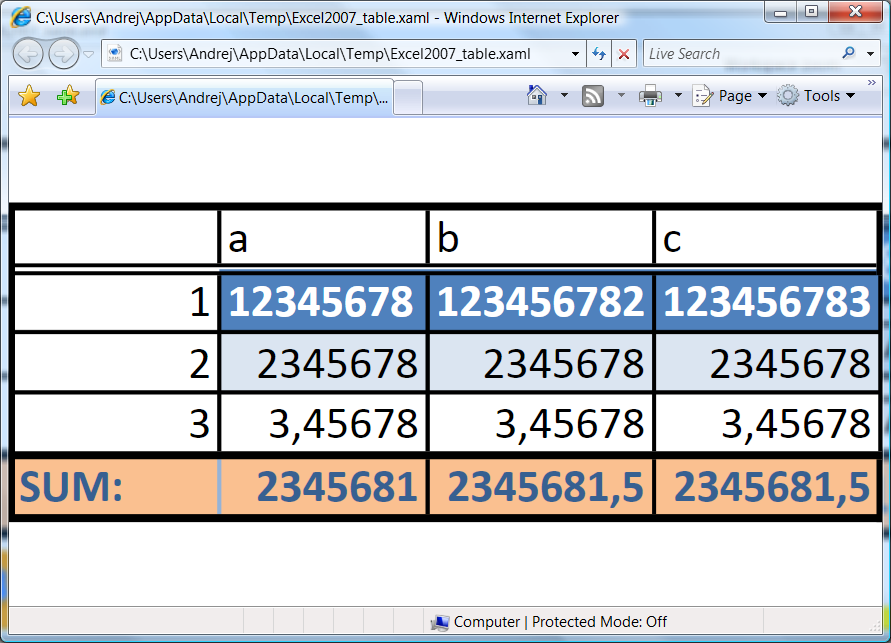
Task: Select cell with value 123456783
Action: point(767,302)
